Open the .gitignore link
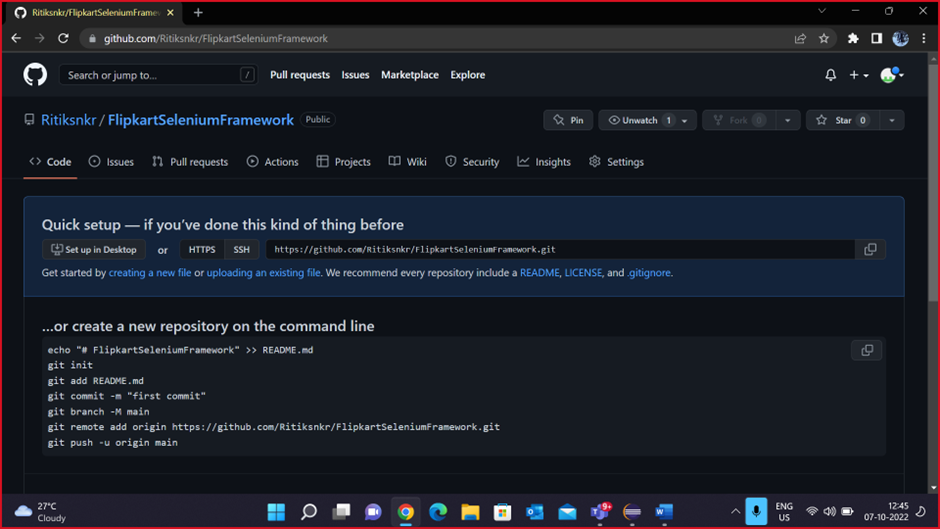Viewport: 940px width, 529px height. [649, 273]
